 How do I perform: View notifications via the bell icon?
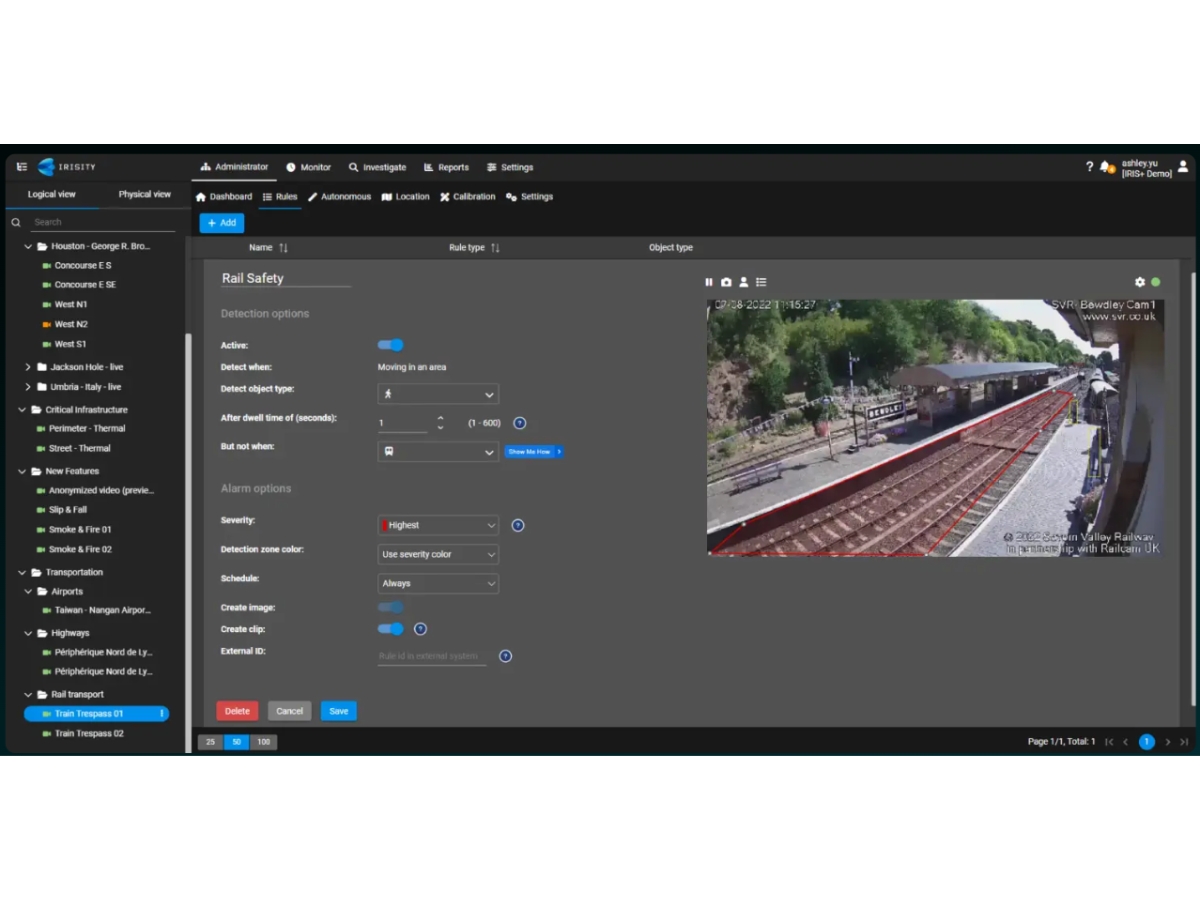(1106, 167)
